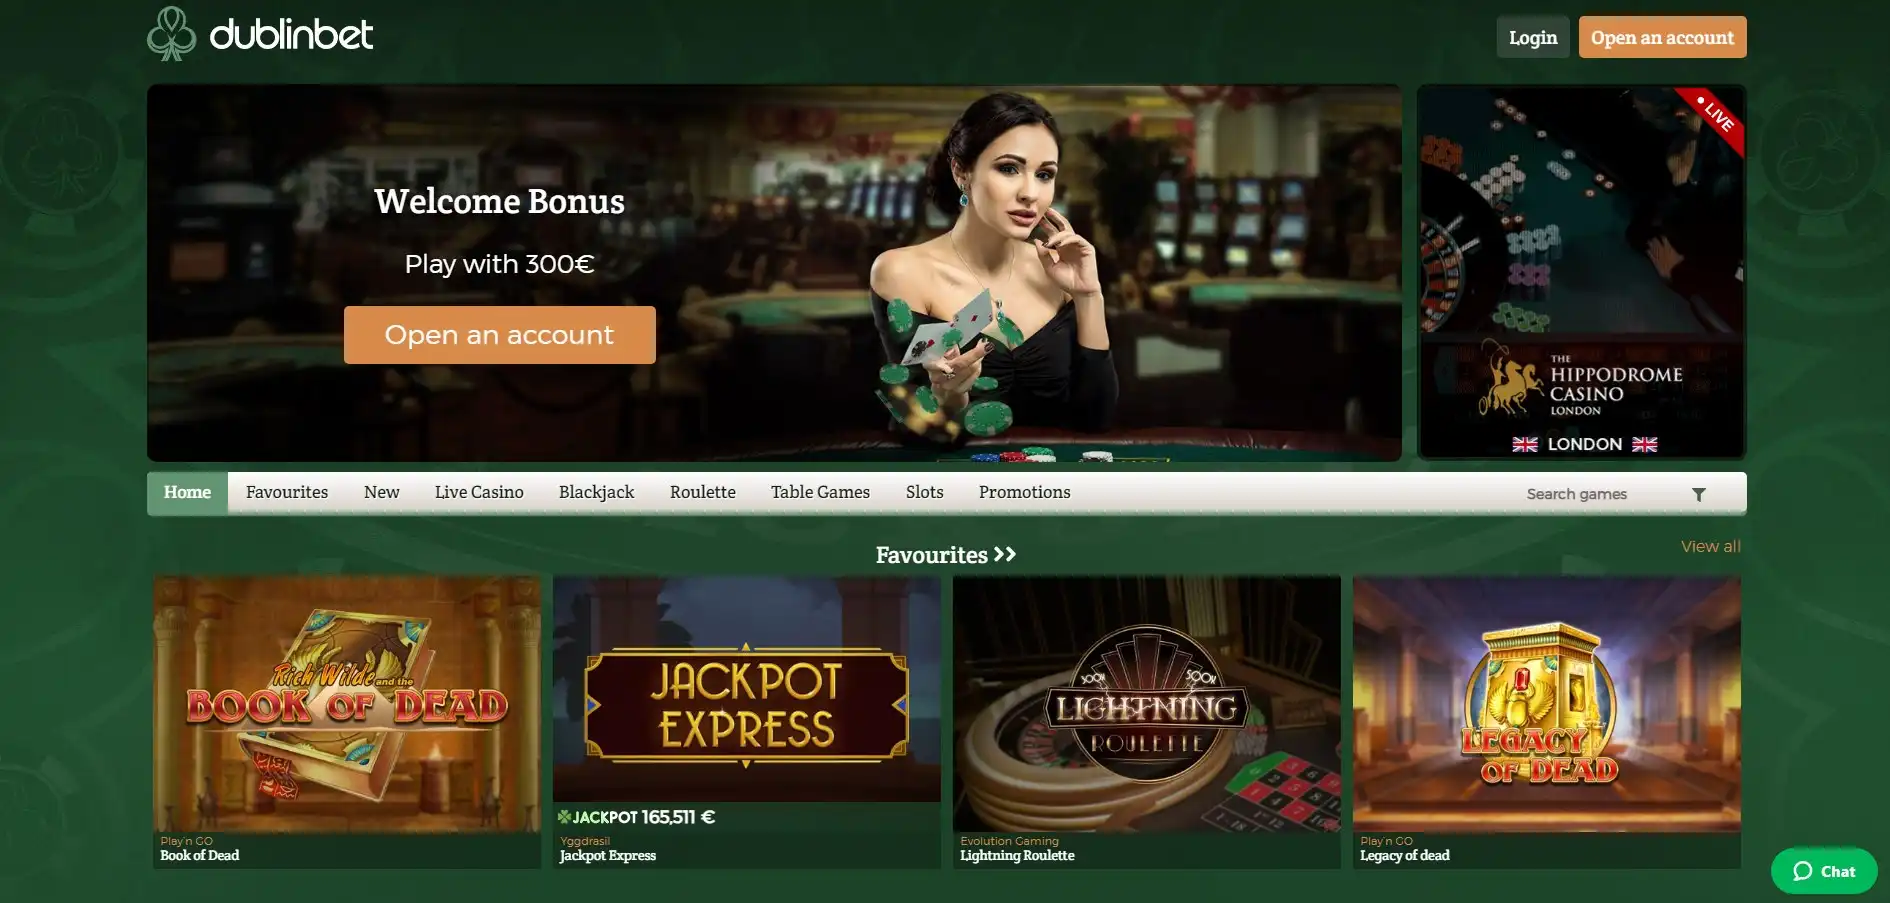Viewport: 1890px width, 903px height.
Task: Click the Hippodrome Casino horse logo
Action: click(x=1508, y=379)
